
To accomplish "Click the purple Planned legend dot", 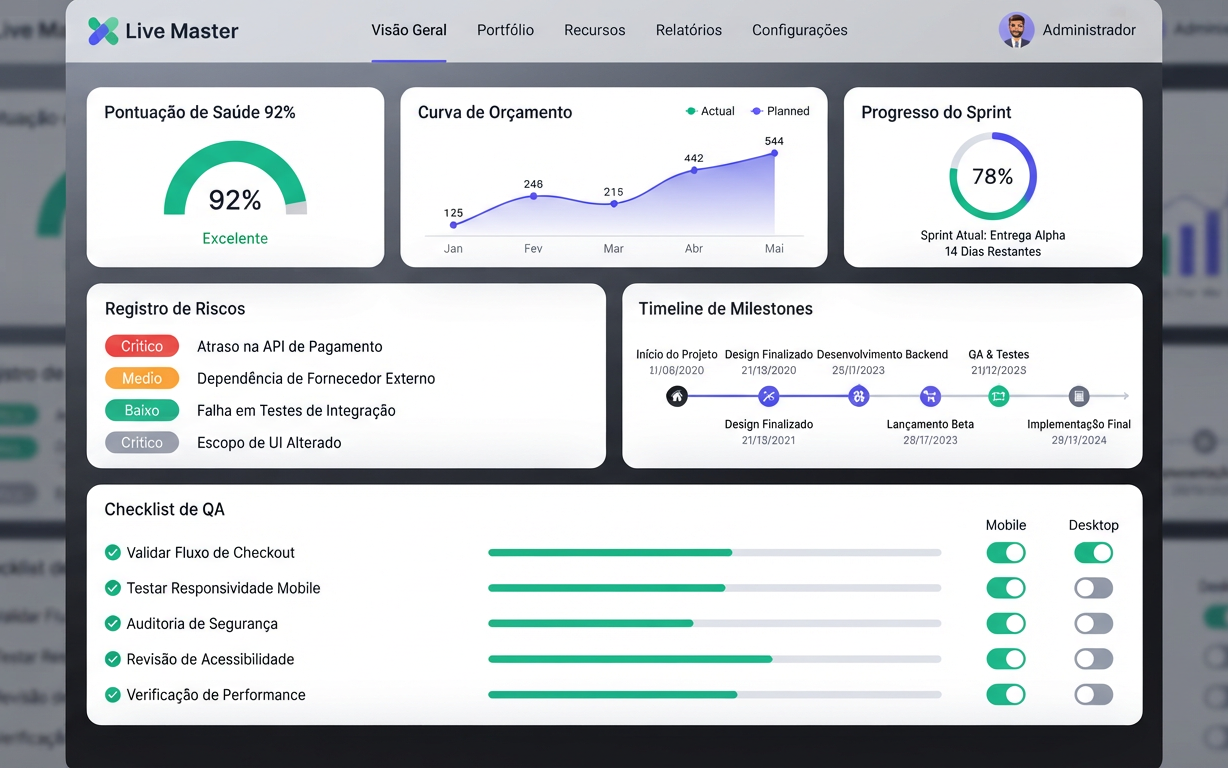I will coord(756,111).
